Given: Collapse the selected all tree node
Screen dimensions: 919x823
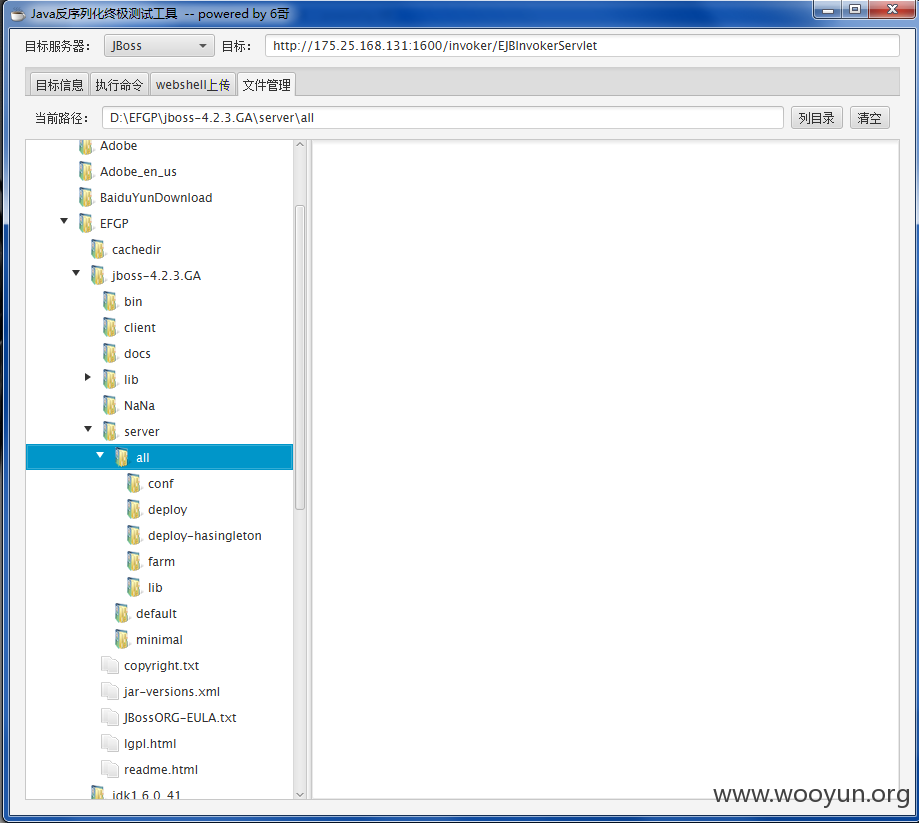Looking at the screenshot, I should [x=100, y=455].
